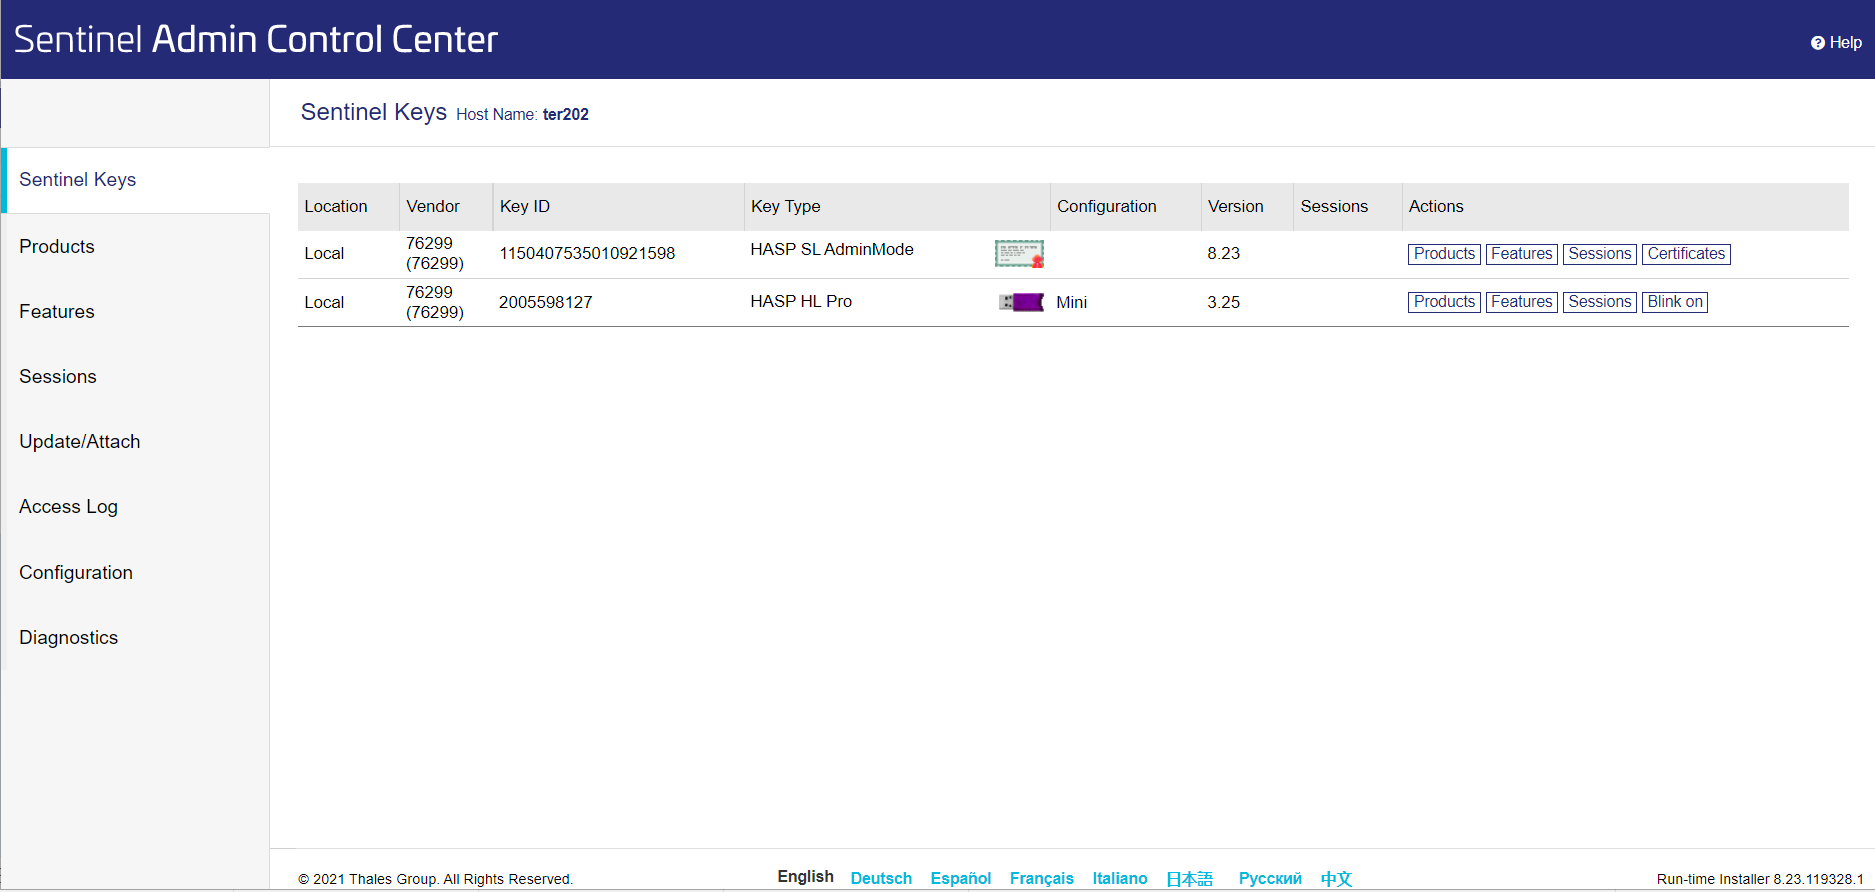
Task: Click the Configuration column header
Action: coord(1107,207)
